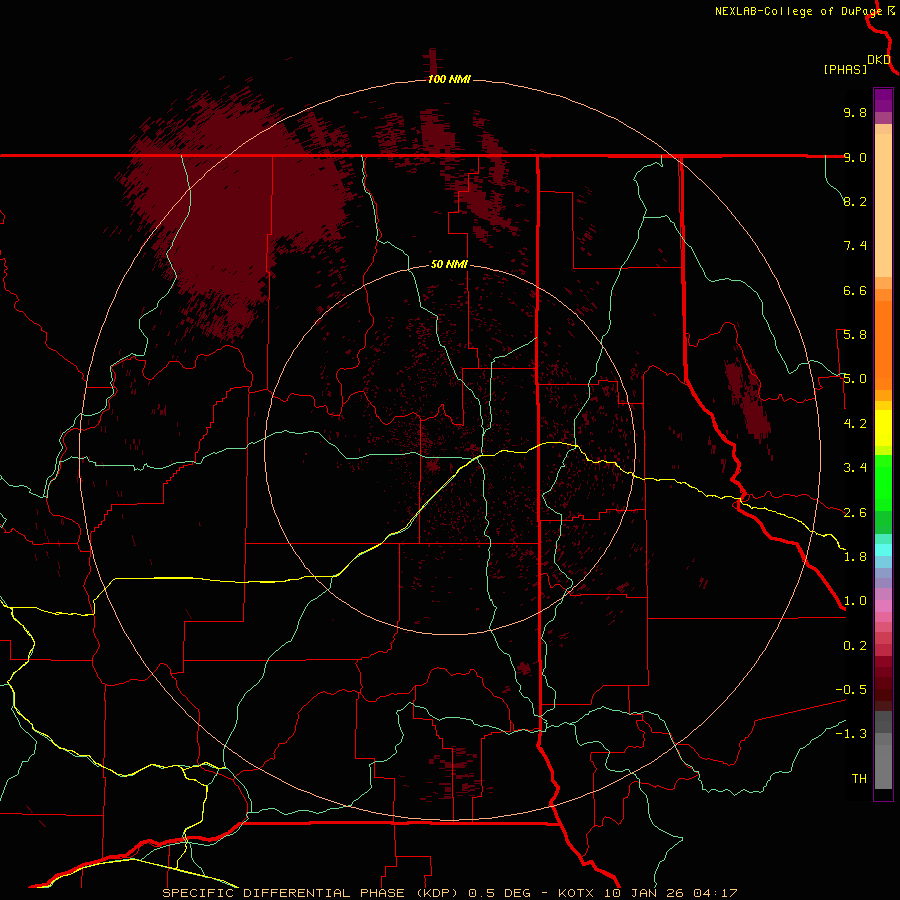Screen dimensions: 900x900
Task: Click the 8.2 legend value
Action: [x=855, y=201]
